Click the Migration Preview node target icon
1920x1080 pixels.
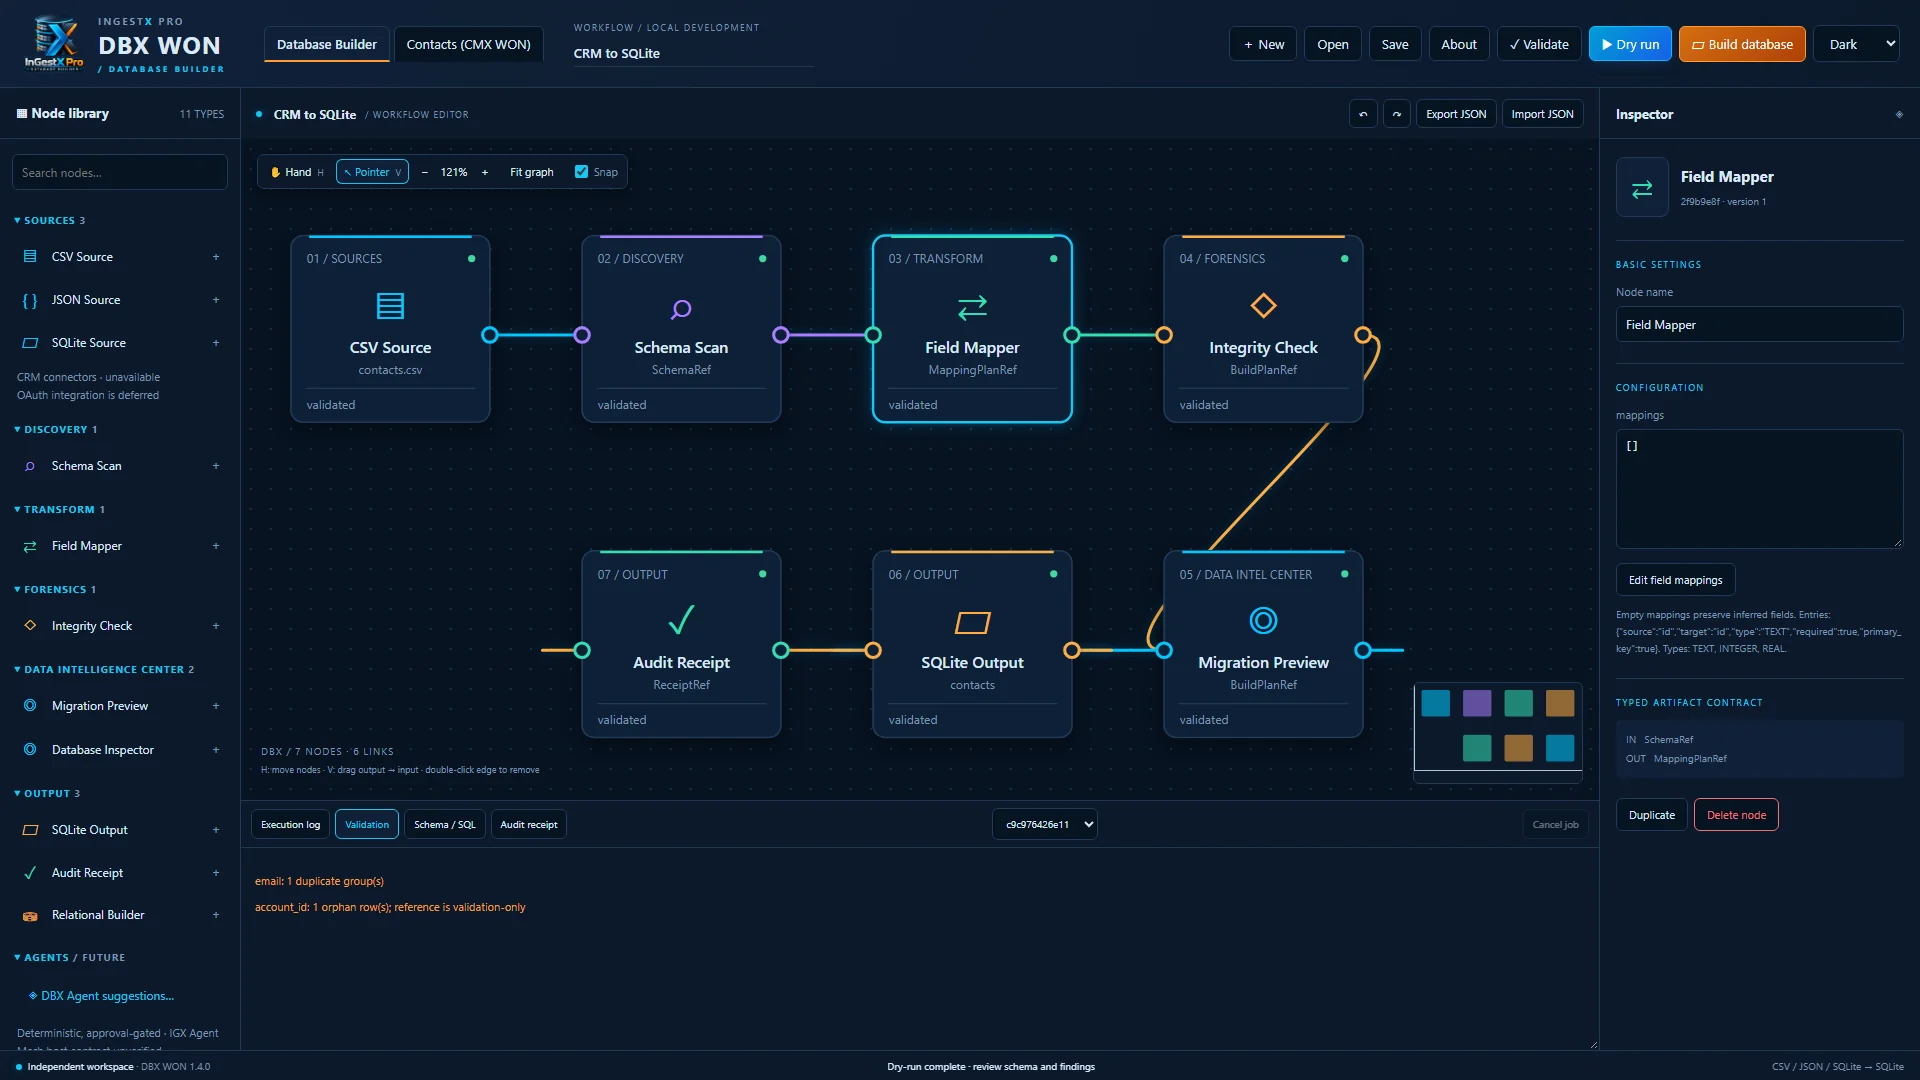[x=1263, y=621]
